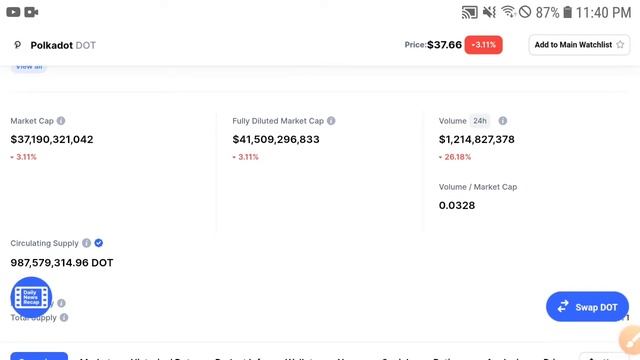Open Fully Diluted Market Cap info icon

(x=331, y=121)
